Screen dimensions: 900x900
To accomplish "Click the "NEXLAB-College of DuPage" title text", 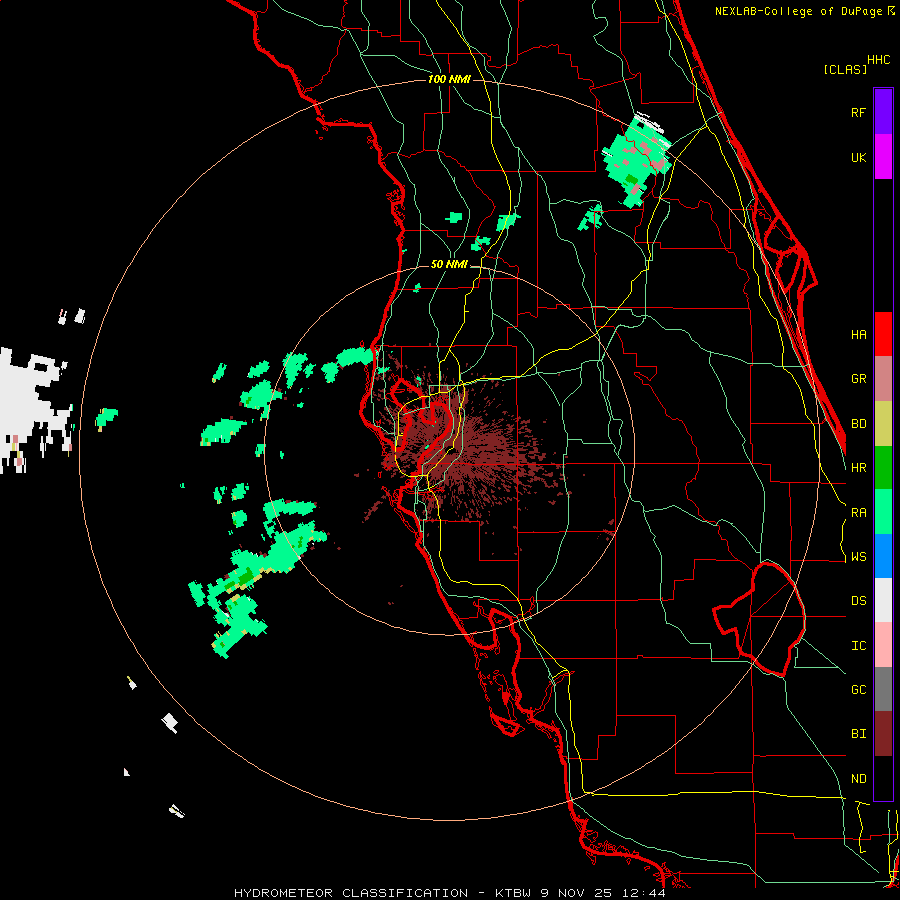I will [x=800, y=11].
